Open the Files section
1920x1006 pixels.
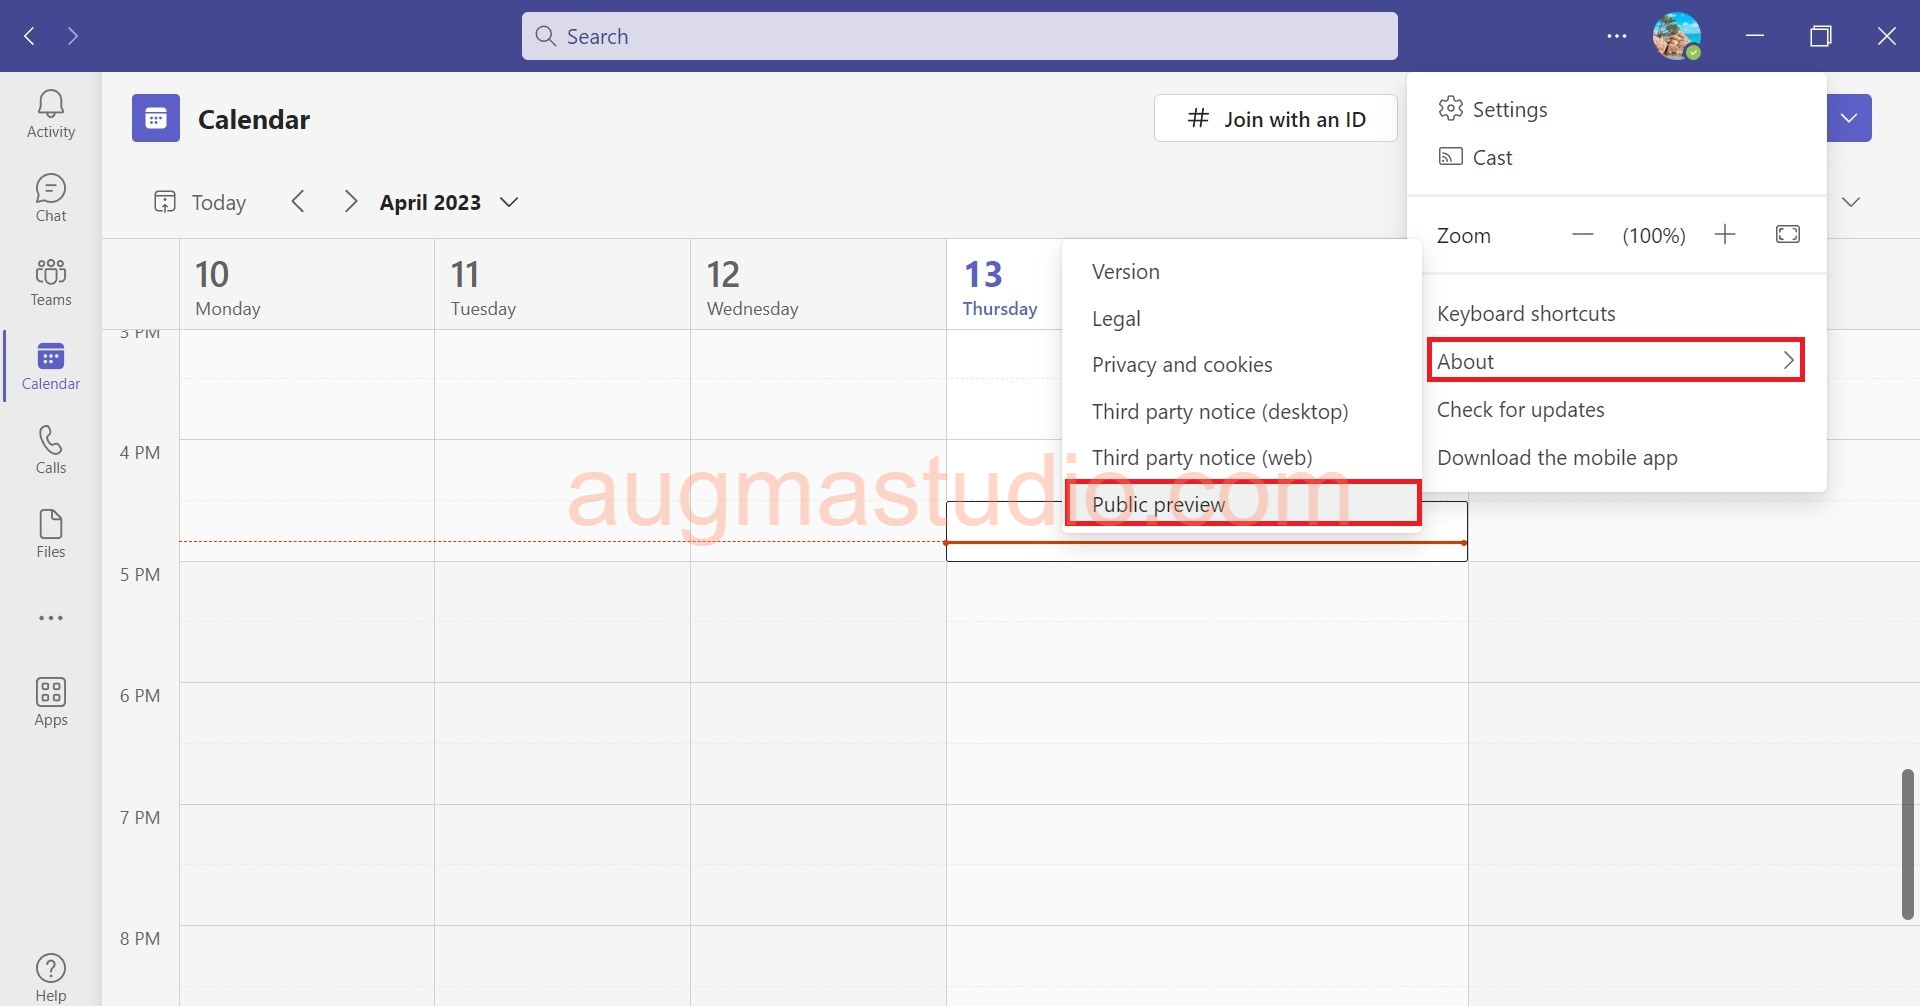tap(50, 531)
